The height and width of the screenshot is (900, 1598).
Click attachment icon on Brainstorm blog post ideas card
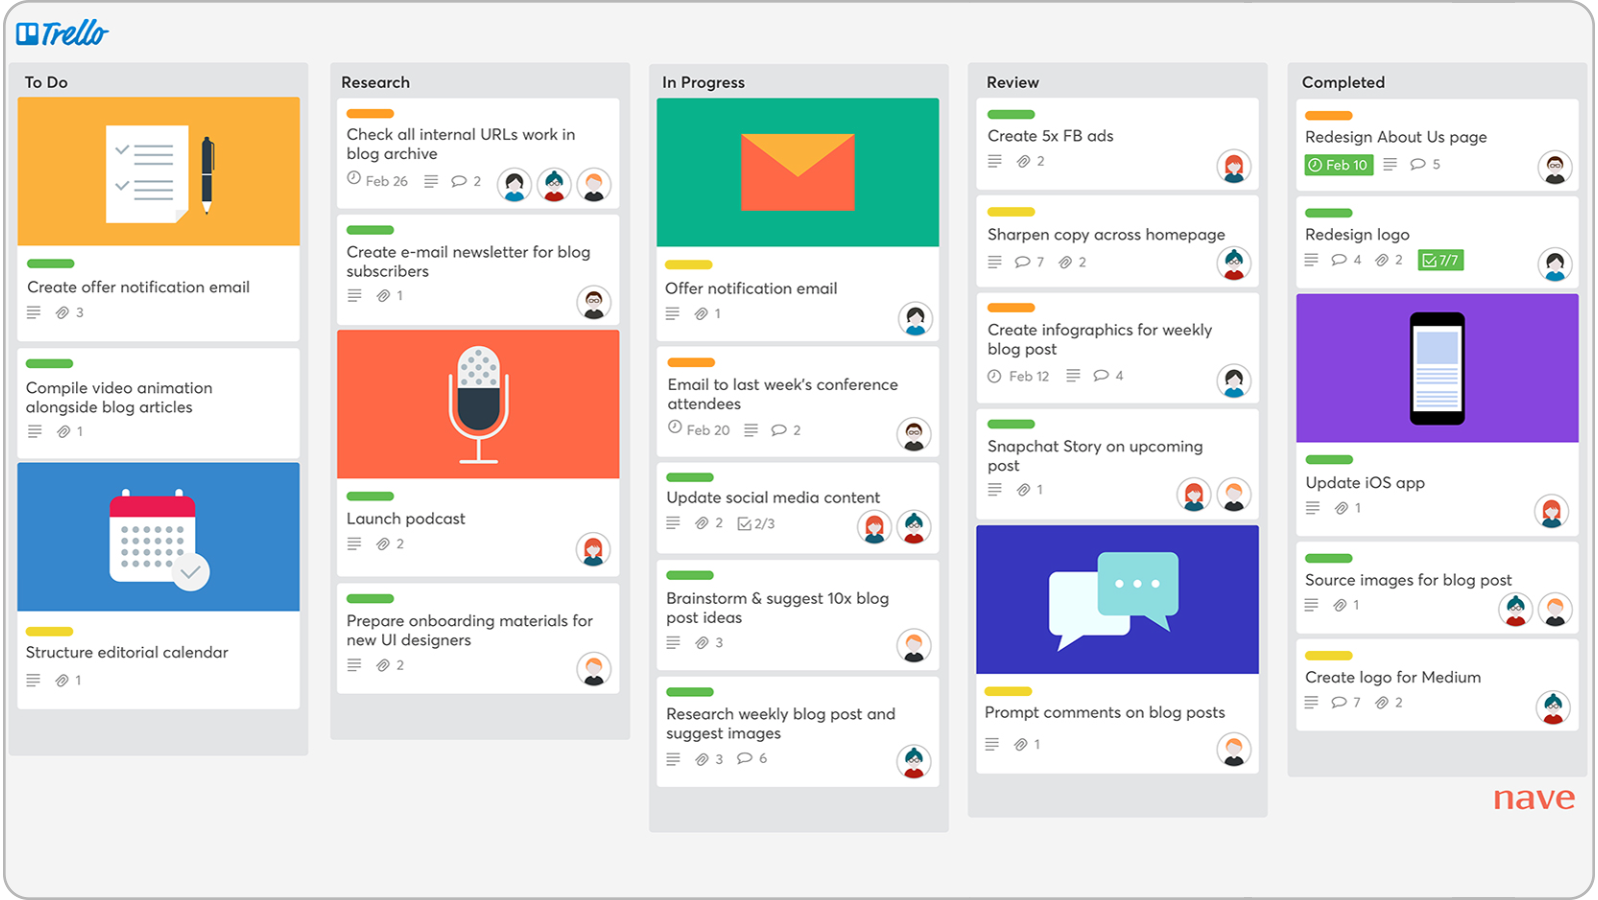(702, 643)
